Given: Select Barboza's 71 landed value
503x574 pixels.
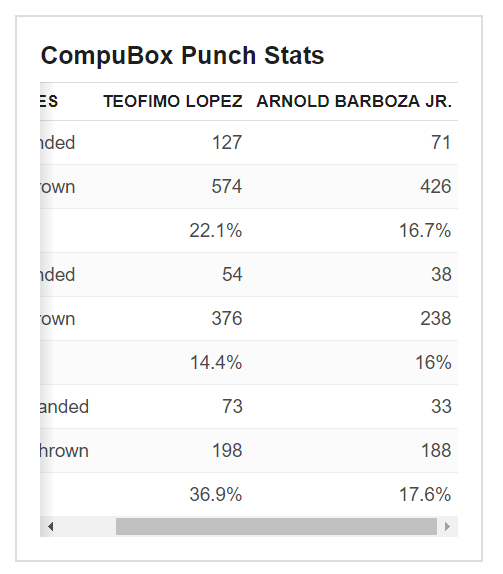Looking at the screenshot, I should pos(441,142).
